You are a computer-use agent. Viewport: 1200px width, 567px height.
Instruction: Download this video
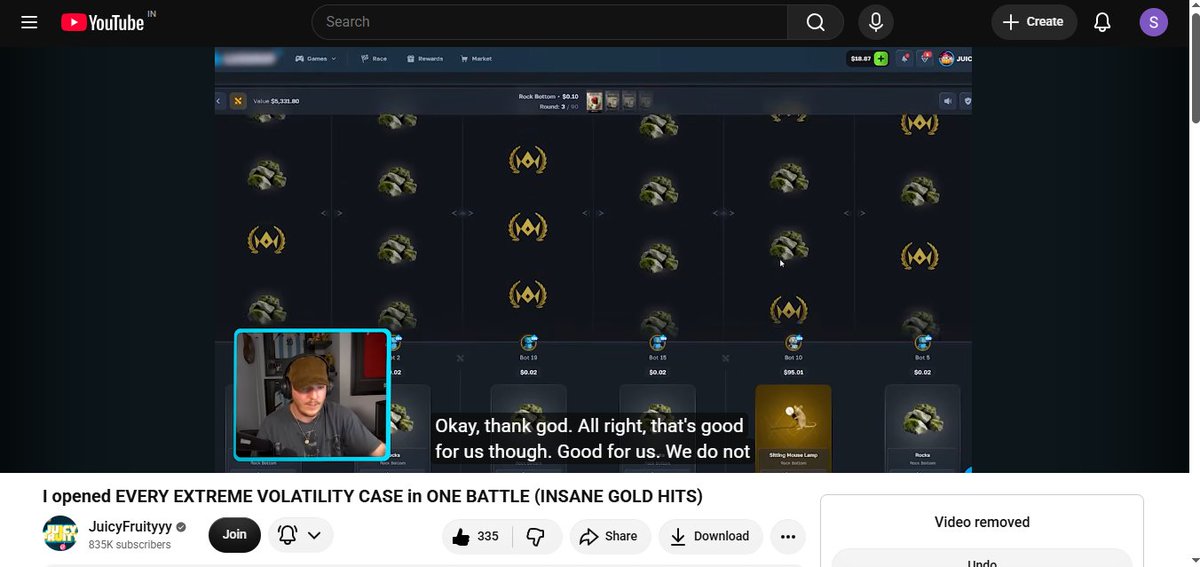click(x=710, y=536)
